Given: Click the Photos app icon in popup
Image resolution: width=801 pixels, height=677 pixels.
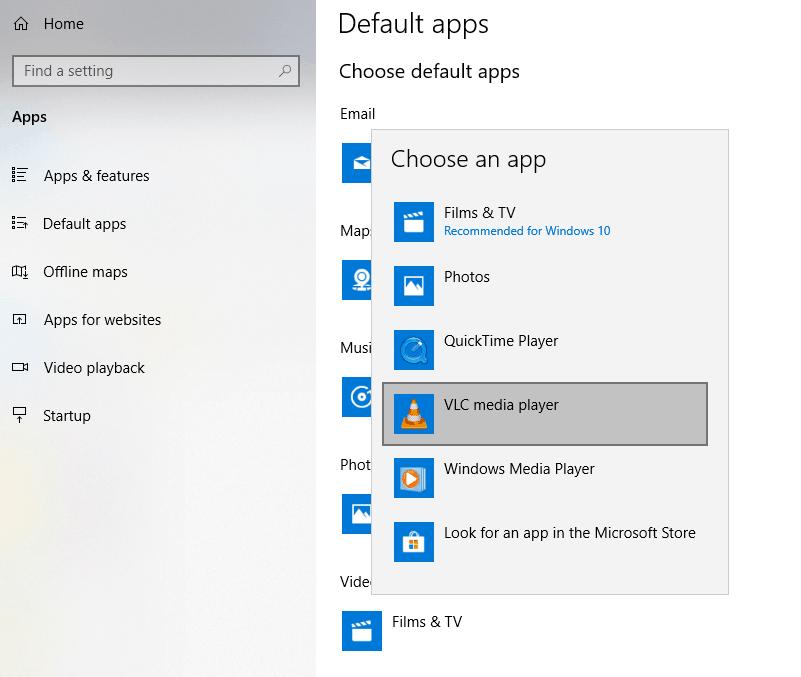Looking at the screenshot, I should coord(414,286).
